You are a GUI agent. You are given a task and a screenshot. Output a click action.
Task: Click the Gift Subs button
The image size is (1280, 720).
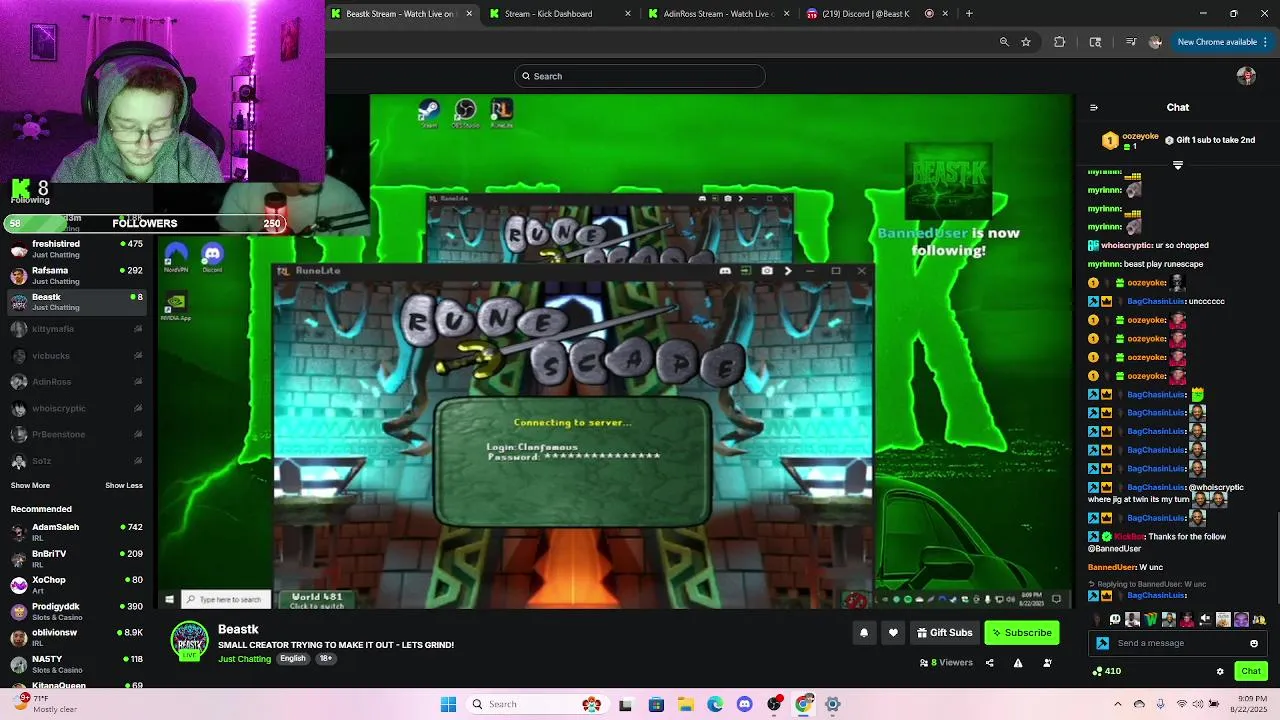coord(944,632)
